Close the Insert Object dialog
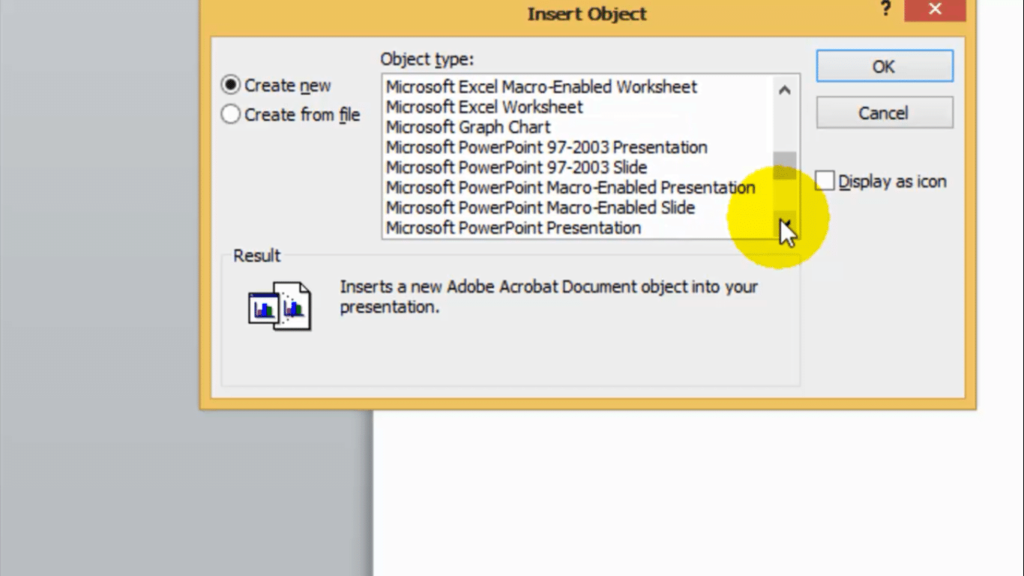 click(x=935, y=10)
